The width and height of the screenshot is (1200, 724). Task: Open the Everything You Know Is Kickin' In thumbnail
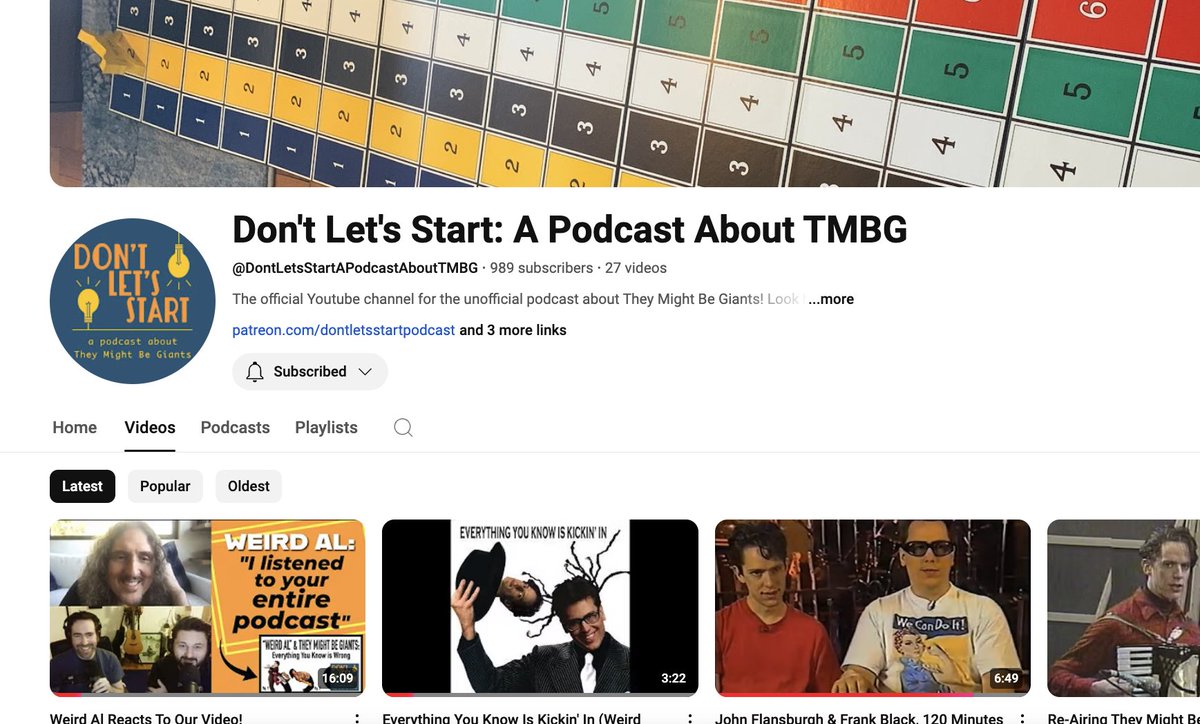540,608
